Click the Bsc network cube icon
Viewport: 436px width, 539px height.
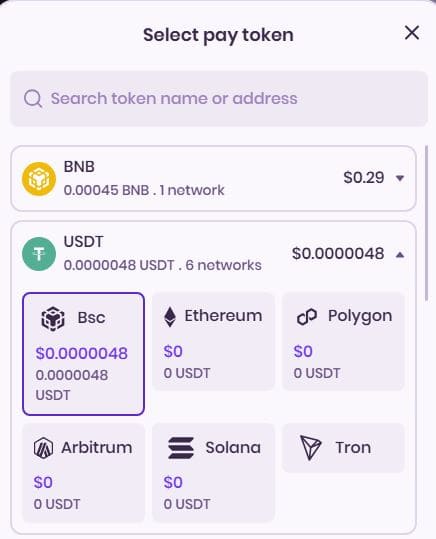53,319
